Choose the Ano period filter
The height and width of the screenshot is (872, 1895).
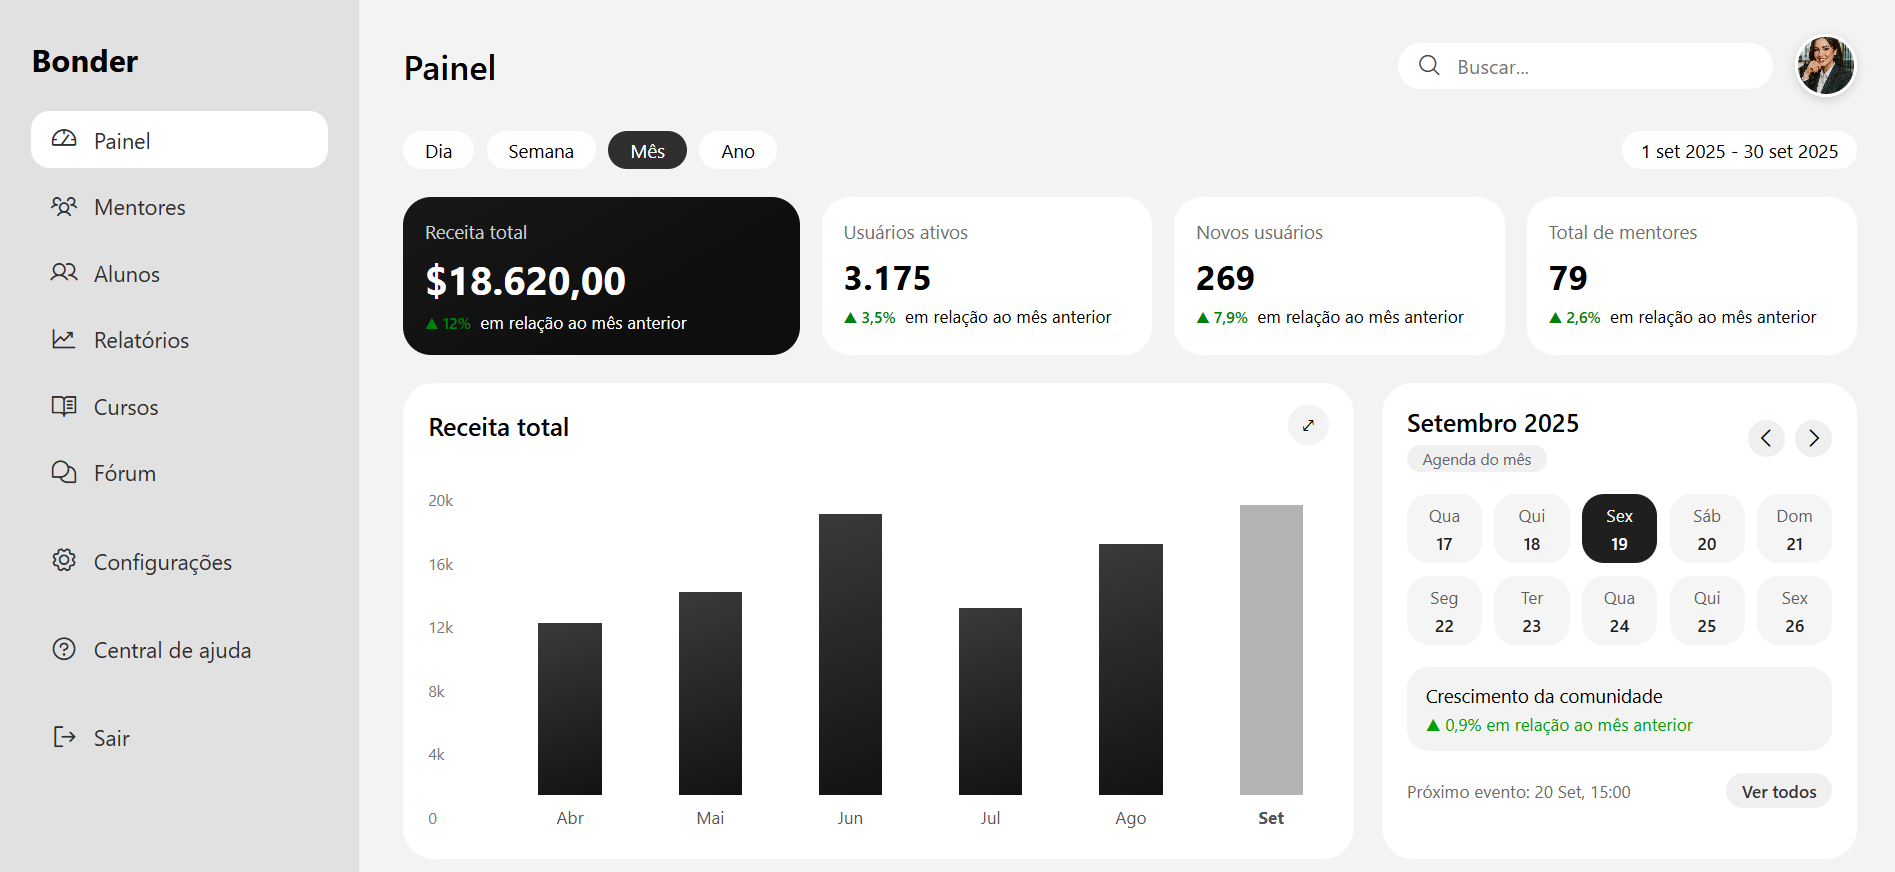tap(738, 151)
